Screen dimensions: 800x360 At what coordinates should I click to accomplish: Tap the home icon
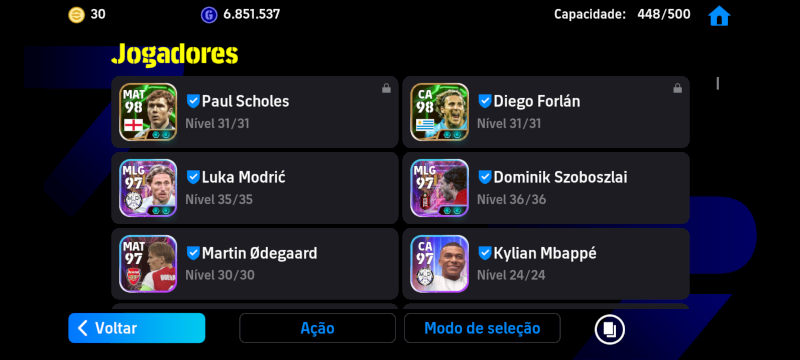(719, 16)
